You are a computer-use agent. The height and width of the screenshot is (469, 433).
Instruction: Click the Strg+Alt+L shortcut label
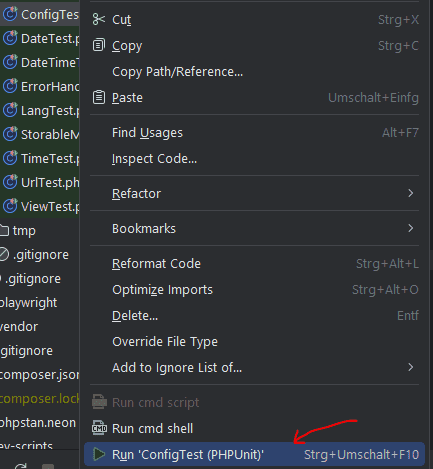pyautogui.click(x=387, y=264)
